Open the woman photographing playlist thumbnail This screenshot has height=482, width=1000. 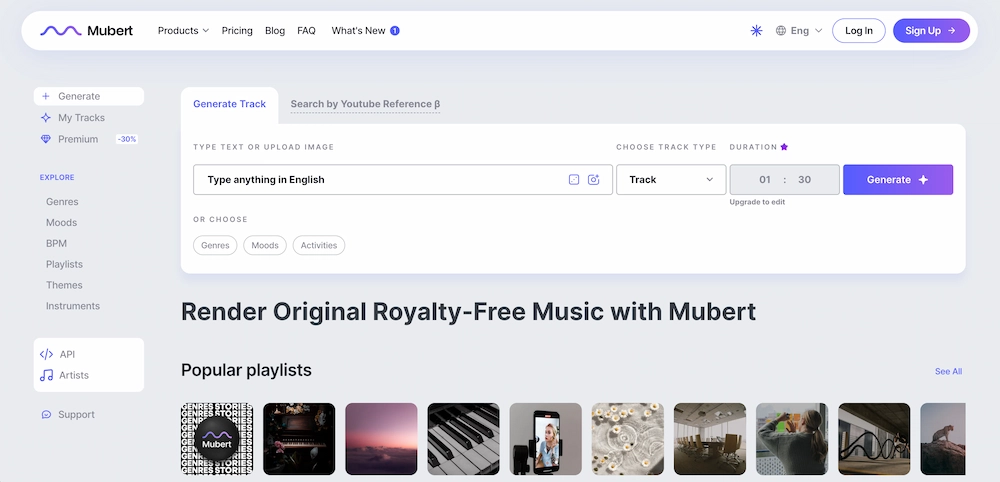[792, 439]
